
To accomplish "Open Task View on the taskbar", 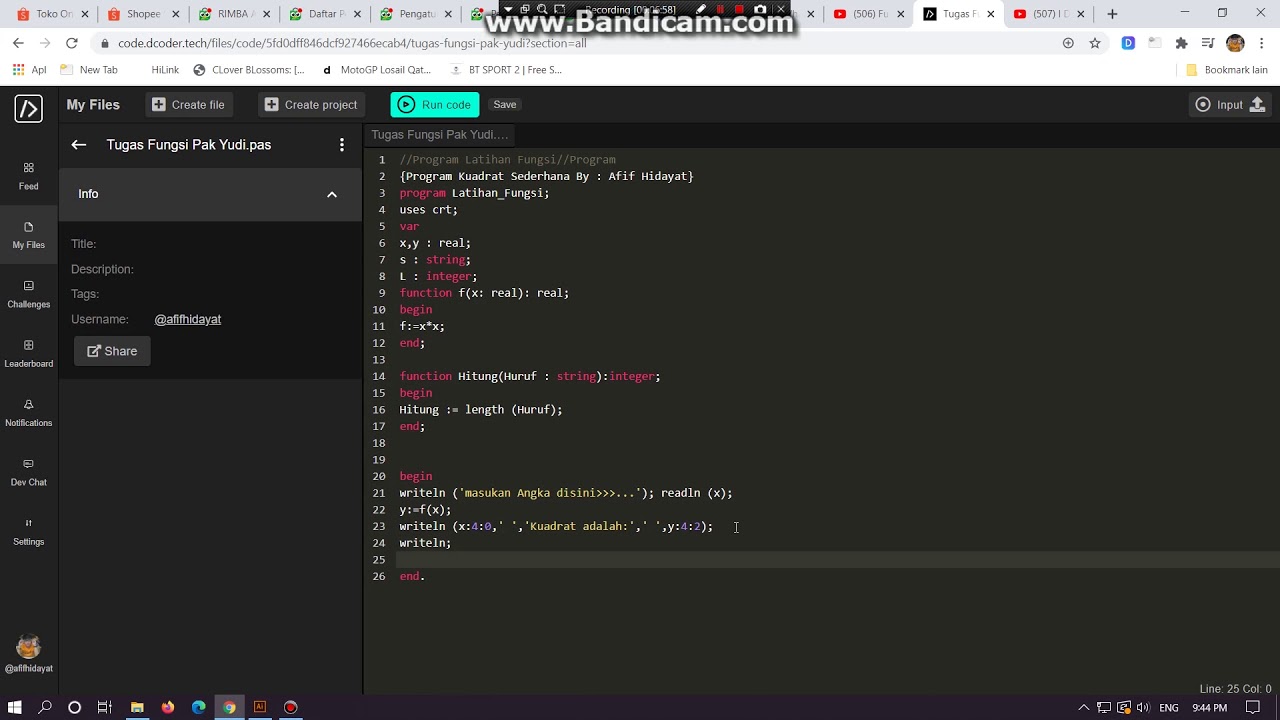I will 104,707.
